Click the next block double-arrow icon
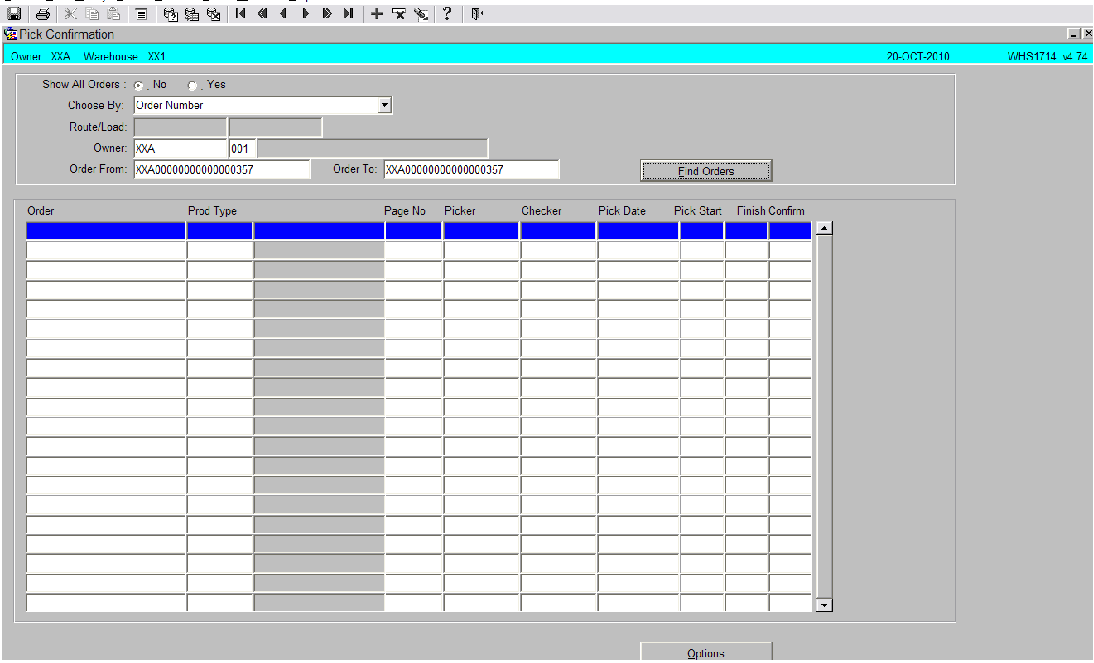Viewport: 1094px width, 663px height. click(327, 13)
